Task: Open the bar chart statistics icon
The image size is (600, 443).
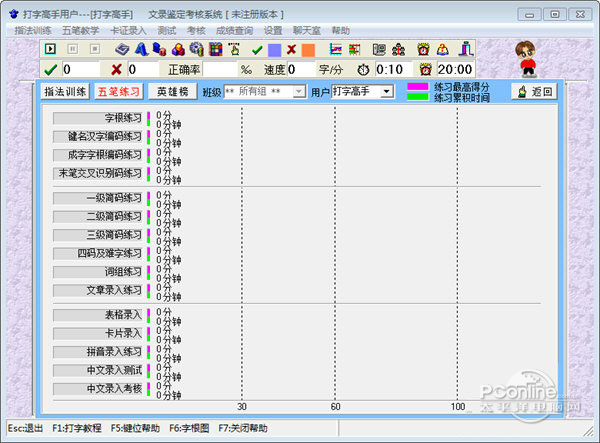Action: (354, 49)
